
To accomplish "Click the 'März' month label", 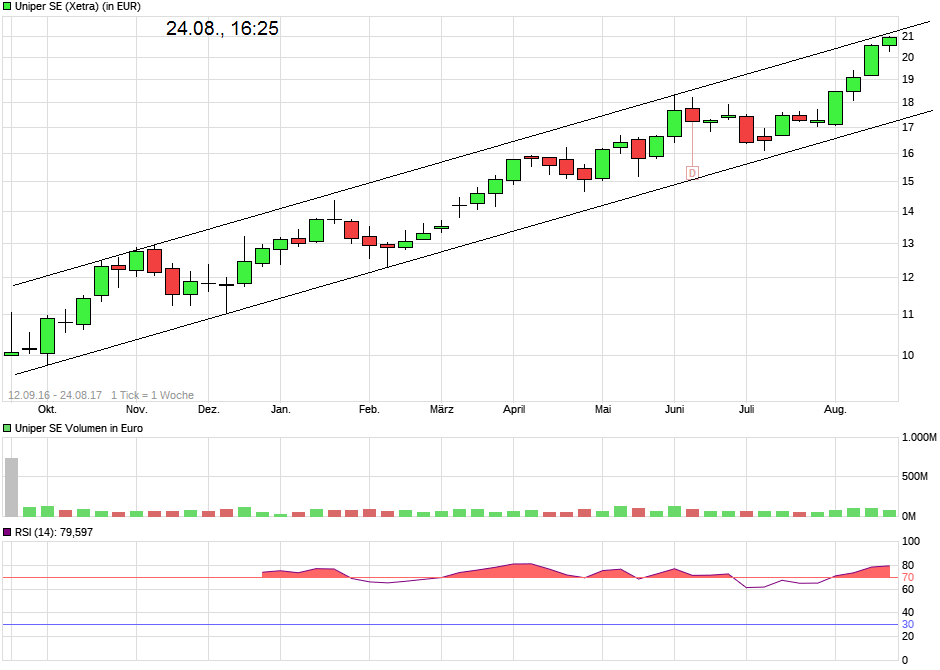I will click(x=442, y=409).
